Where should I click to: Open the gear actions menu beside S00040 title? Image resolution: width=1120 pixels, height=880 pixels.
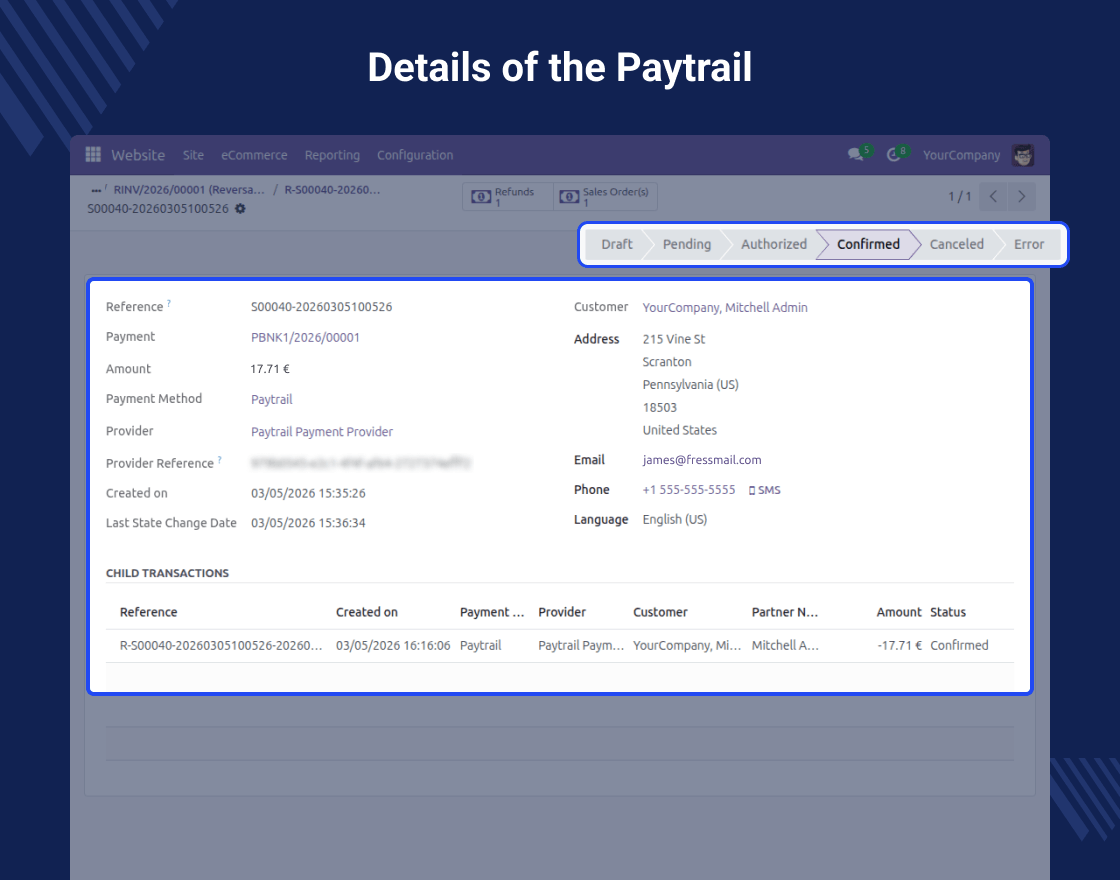click(241, 209)
